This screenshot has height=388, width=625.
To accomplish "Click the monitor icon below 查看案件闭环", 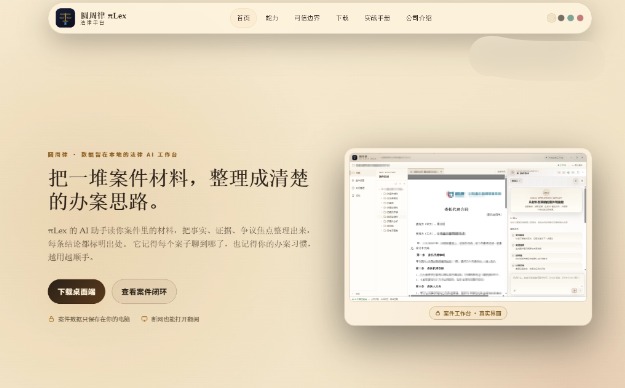I will pyautogui.click(x=144, y=319).
